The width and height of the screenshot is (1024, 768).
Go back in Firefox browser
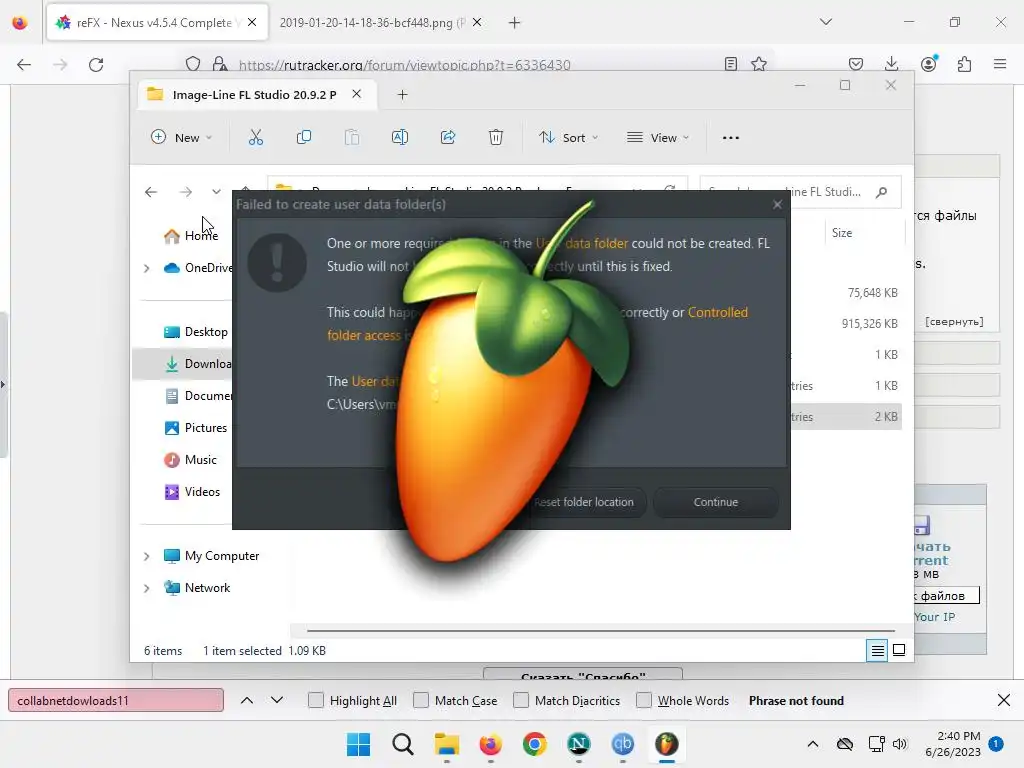[x=24, y=65]
